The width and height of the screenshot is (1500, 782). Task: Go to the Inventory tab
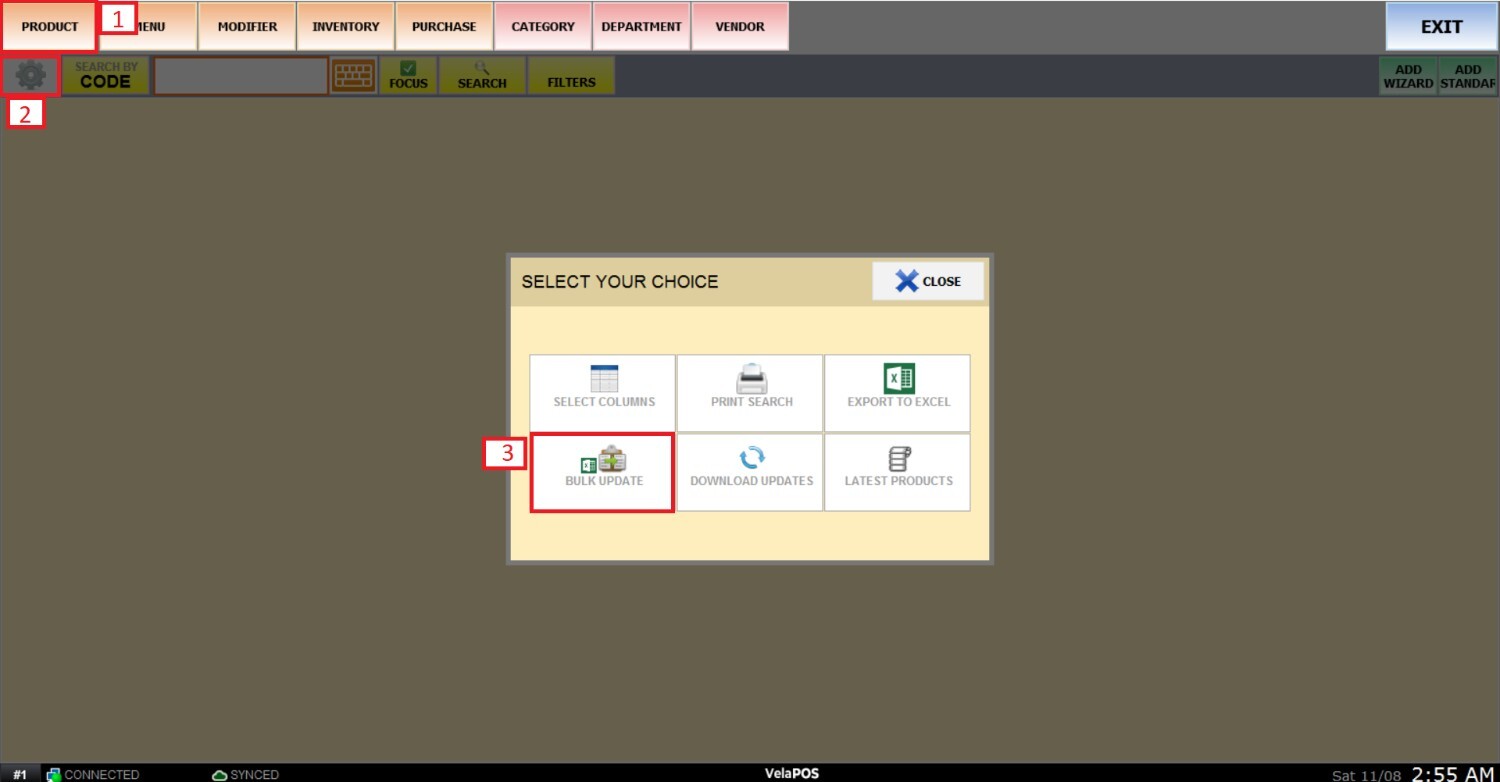[x=345, y=27]
